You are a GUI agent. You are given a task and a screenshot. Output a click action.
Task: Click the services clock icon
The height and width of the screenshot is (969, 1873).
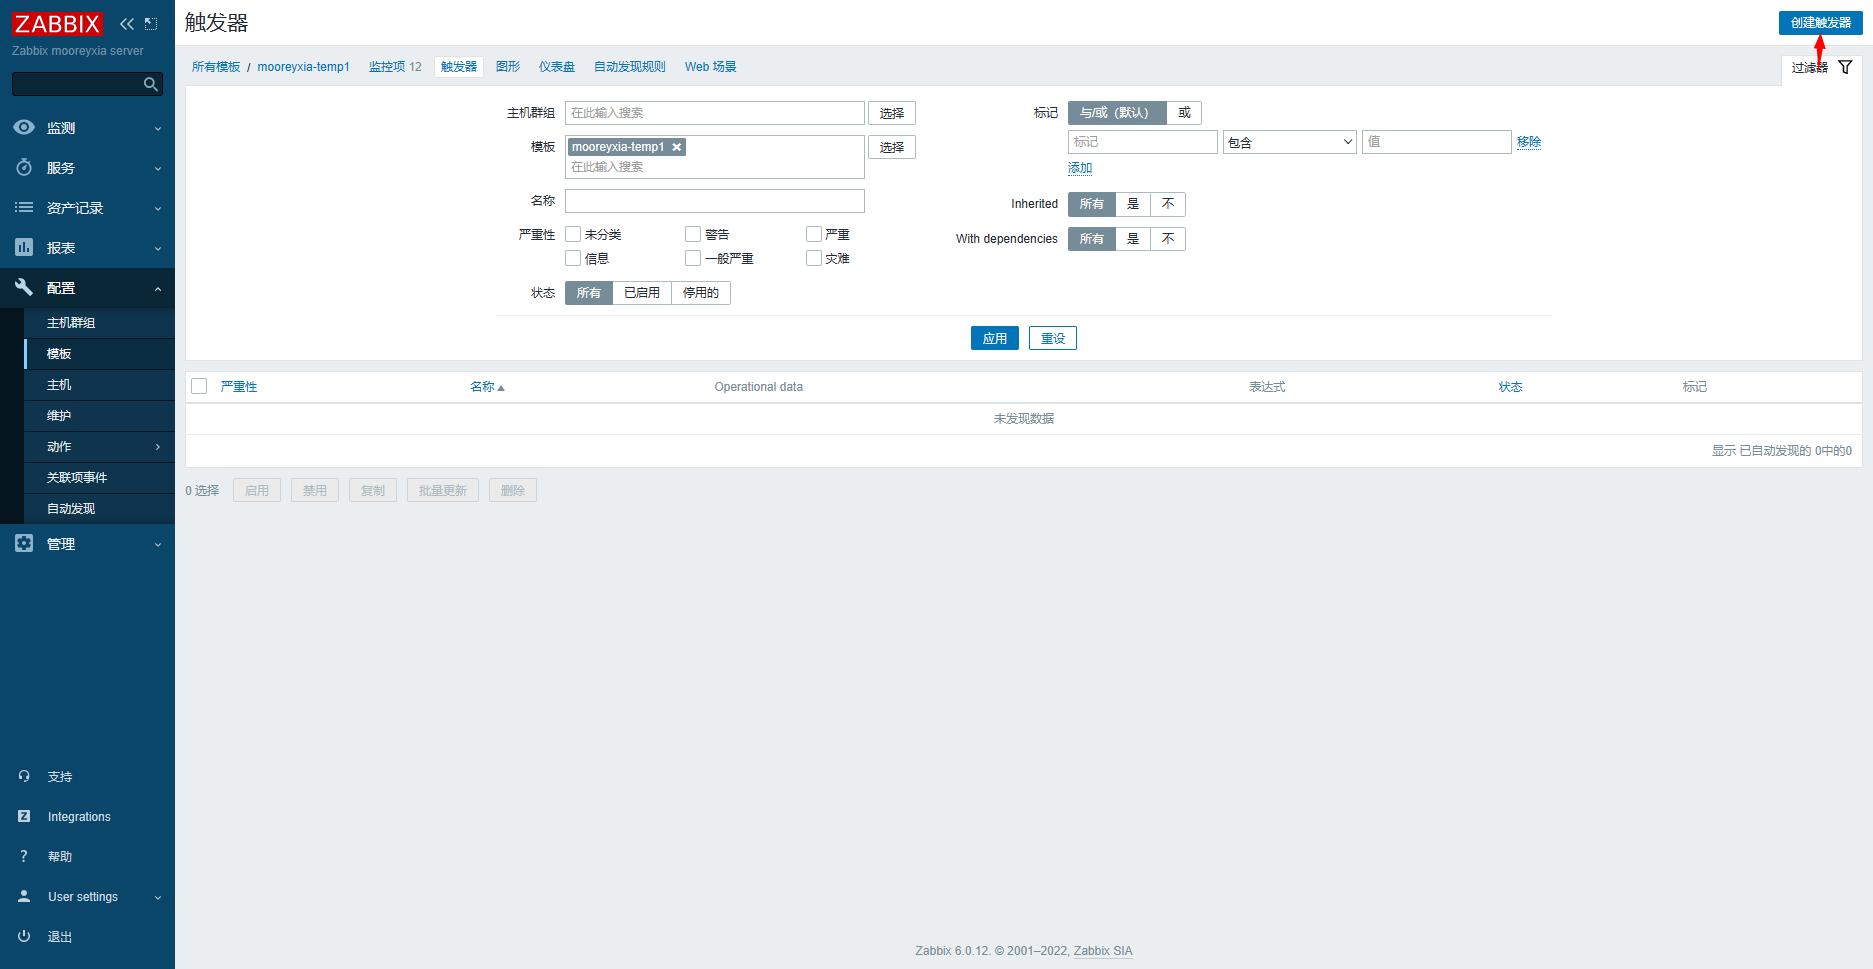[24, 167]
